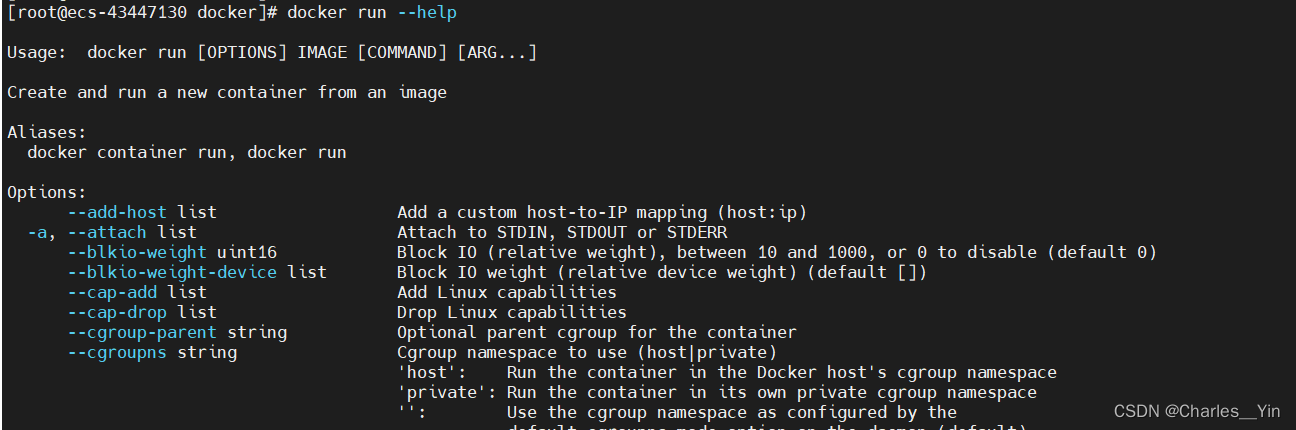Select the --blkio-weight uint16 option

coord(172,252)
